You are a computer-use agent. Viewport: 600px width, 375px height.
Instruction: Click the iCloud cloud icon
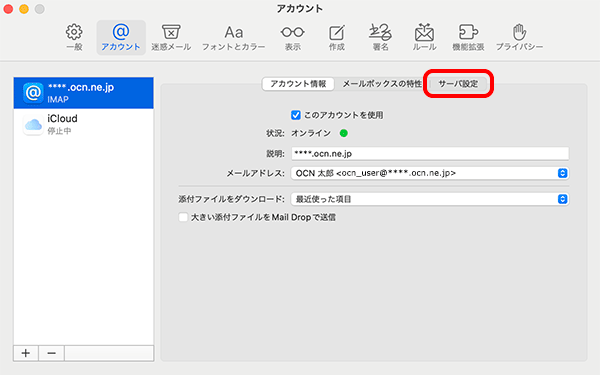[33, 124]
